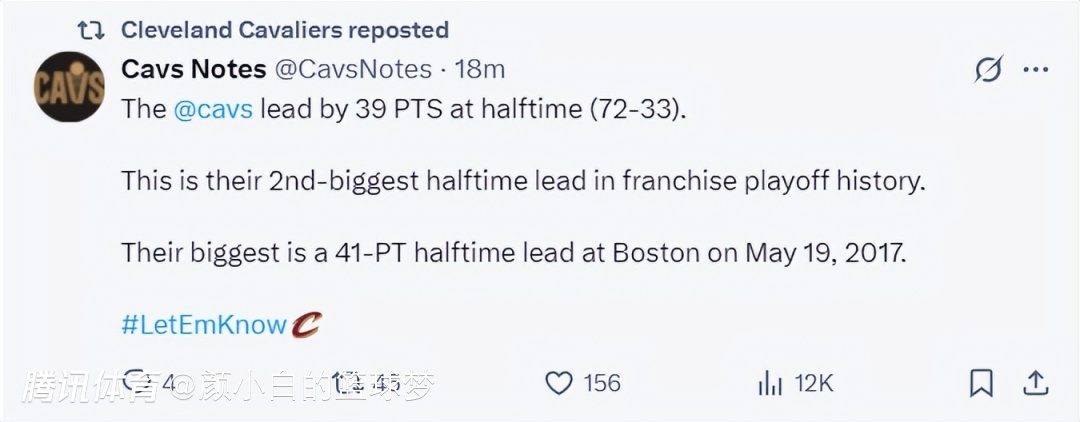Click the 18m timestamp
The width and height of the screenshot is (1080, 422).
click(x=480, y=69)
